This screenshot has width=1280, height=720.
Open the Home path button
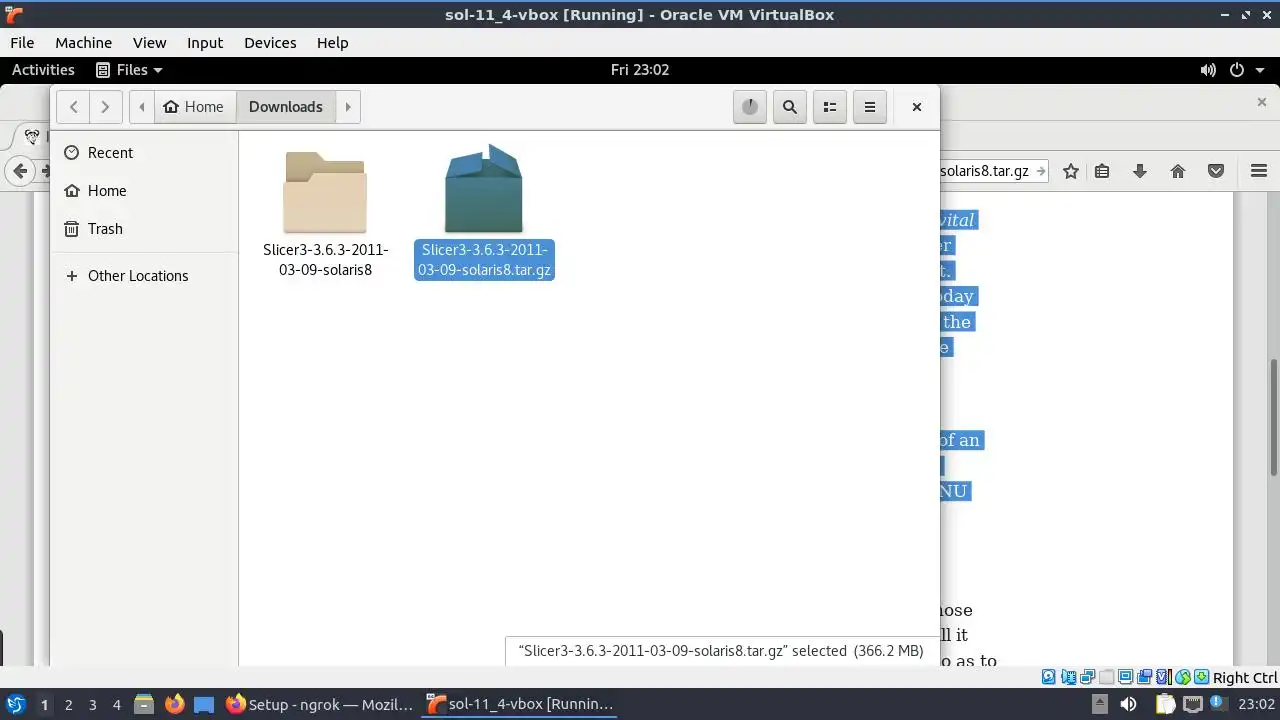[x=194, y=107]
